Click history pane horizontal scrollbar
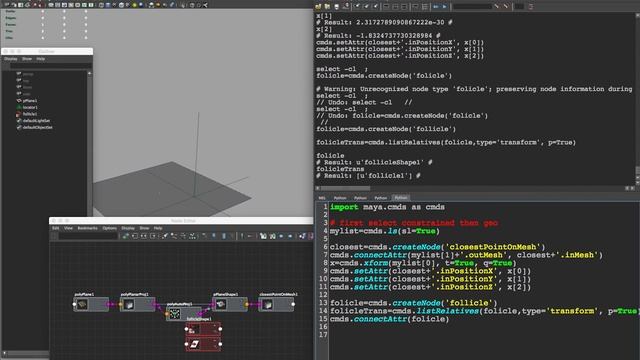Image resolution: width=640 pixels, height=360 pixels. click(346, 188)
